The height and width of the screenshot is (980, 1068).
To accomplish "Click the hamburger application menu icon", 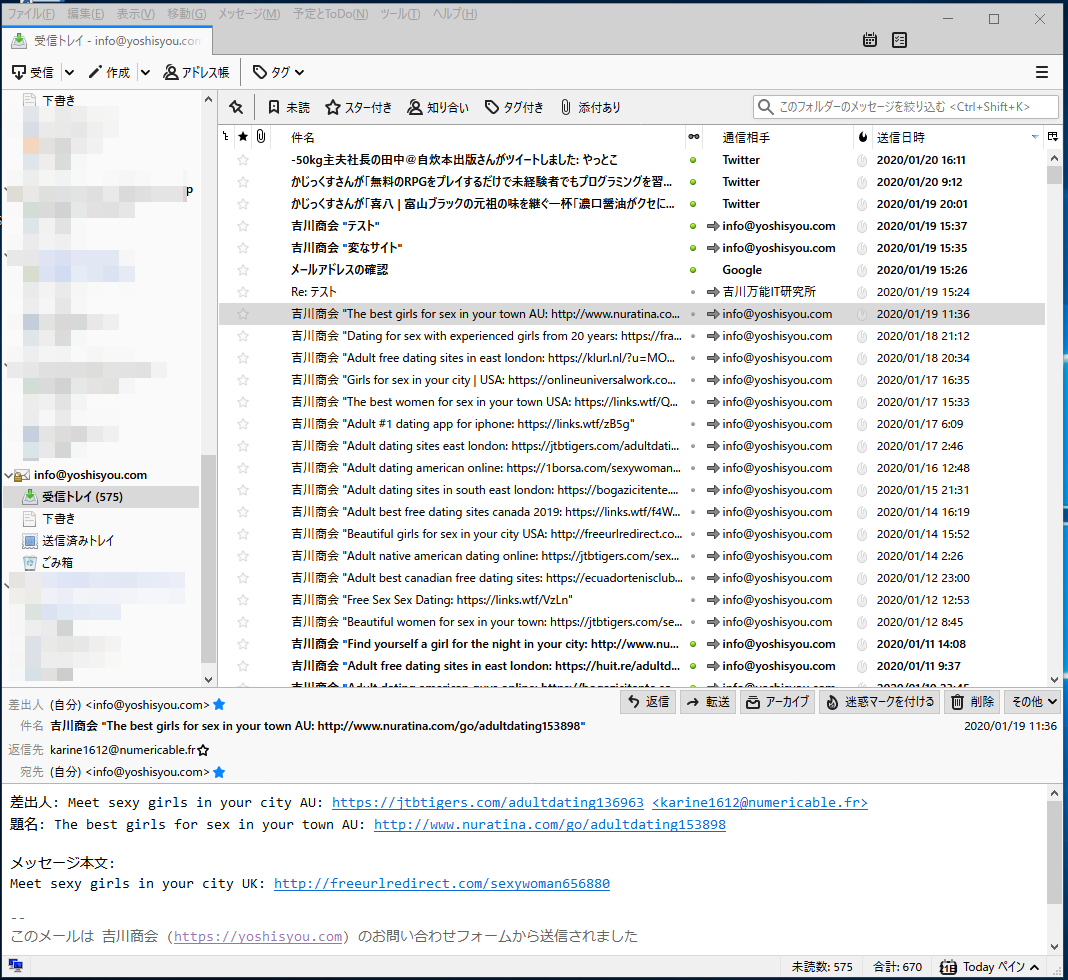I will coord(1042,72).
